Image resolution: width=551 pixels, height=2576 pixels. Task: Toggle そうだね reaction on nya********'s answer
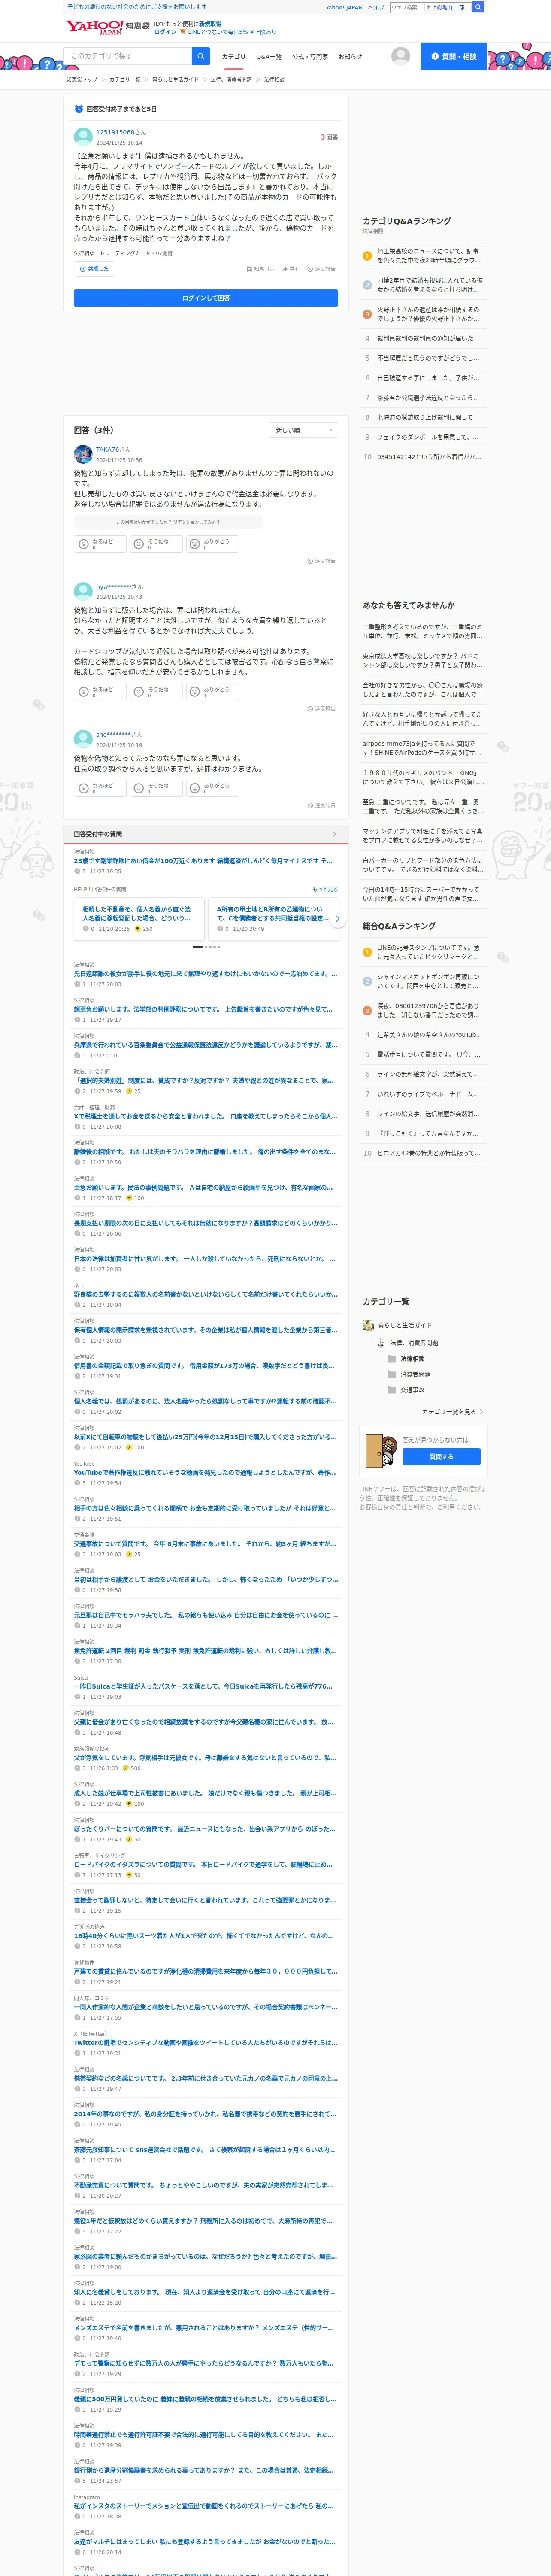pyautogui.click(x=156, y=692)
